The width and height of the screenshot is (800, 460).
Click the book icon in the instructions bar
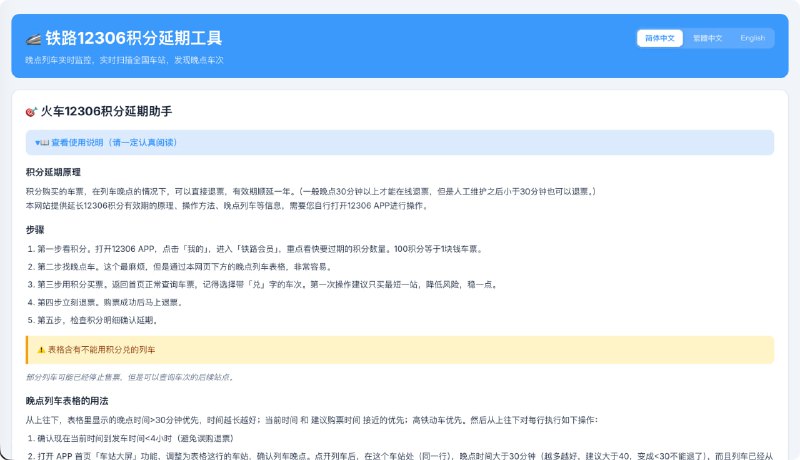45,143
